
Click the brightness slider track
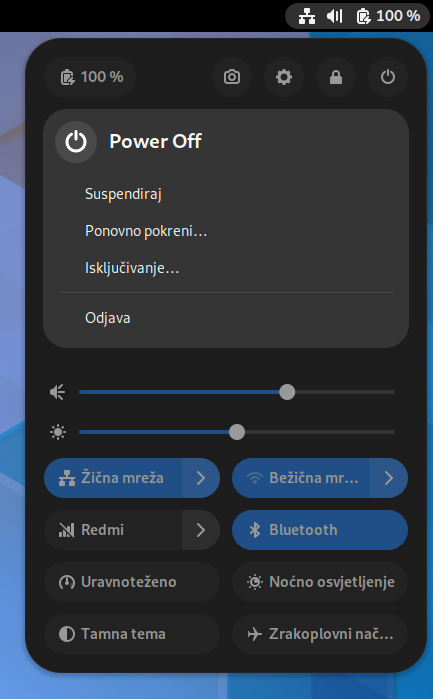(237, 432)
